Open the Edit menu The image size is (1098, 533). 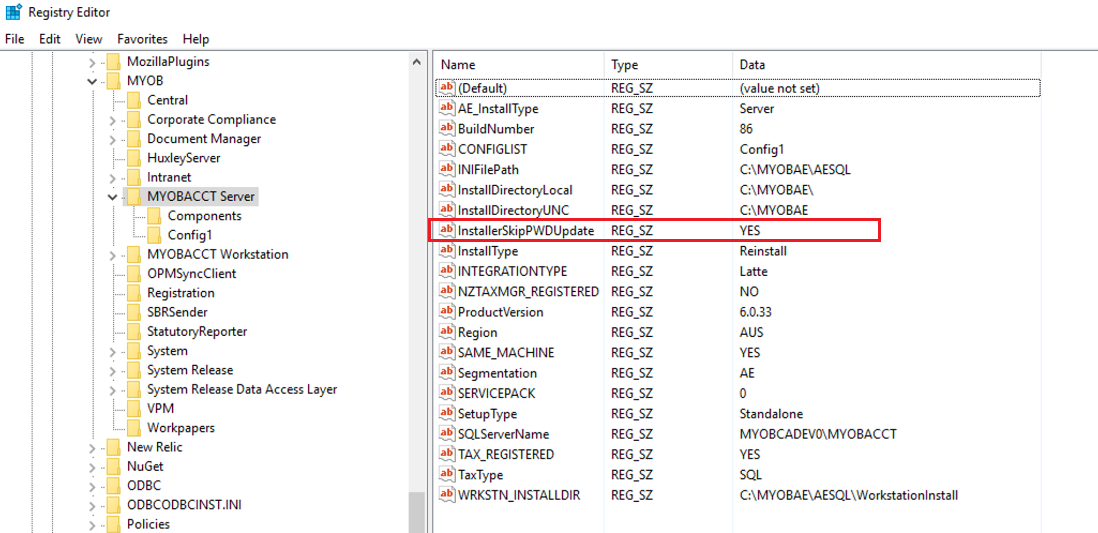click(x=50, y=39)
